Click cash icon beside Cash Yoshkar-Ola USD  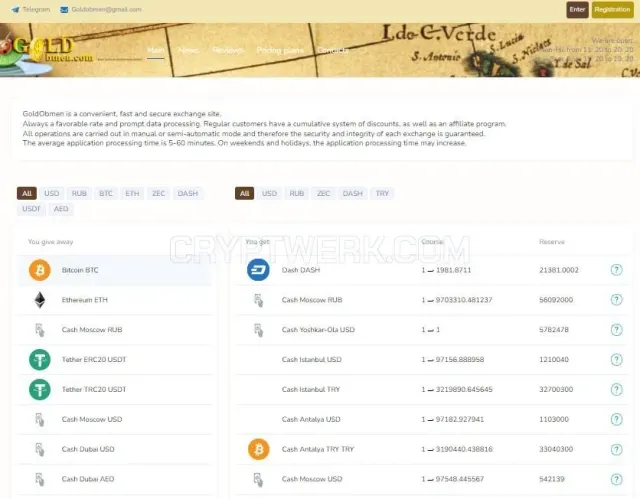(258, 330)
